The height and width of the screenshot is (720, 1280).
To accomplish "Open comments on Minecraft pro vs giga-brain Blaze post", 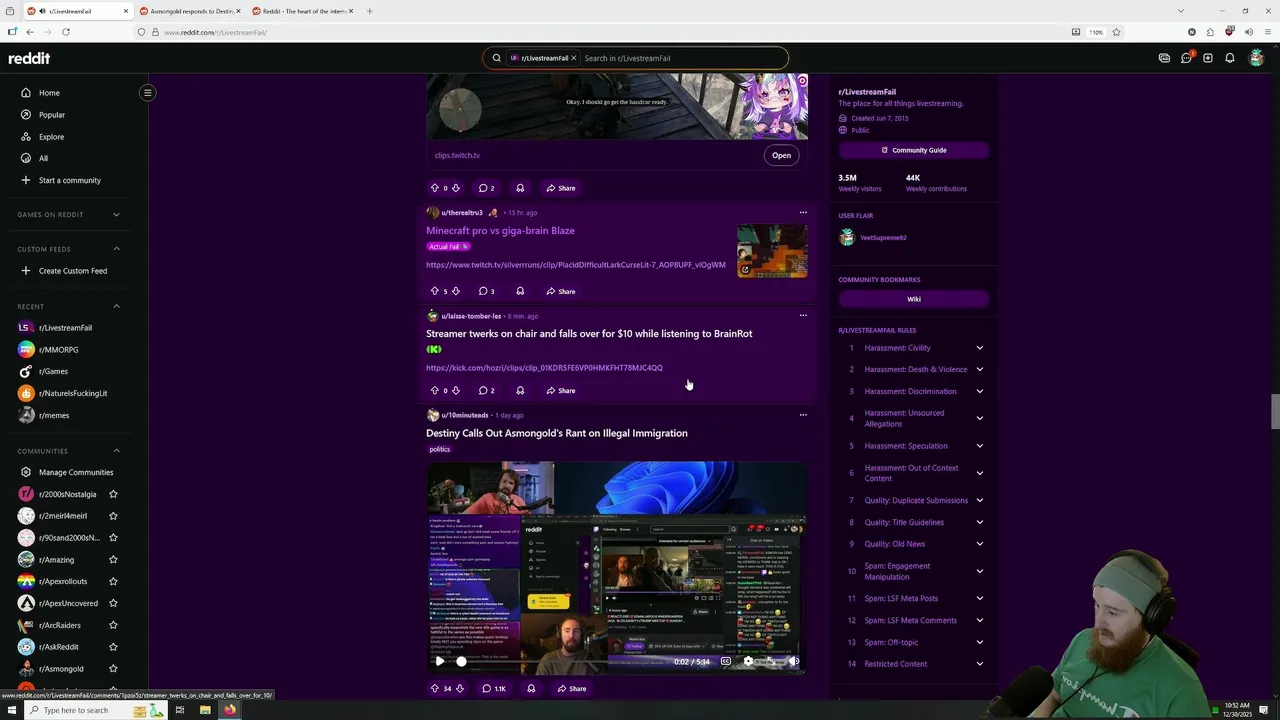I will click(486, 291).
